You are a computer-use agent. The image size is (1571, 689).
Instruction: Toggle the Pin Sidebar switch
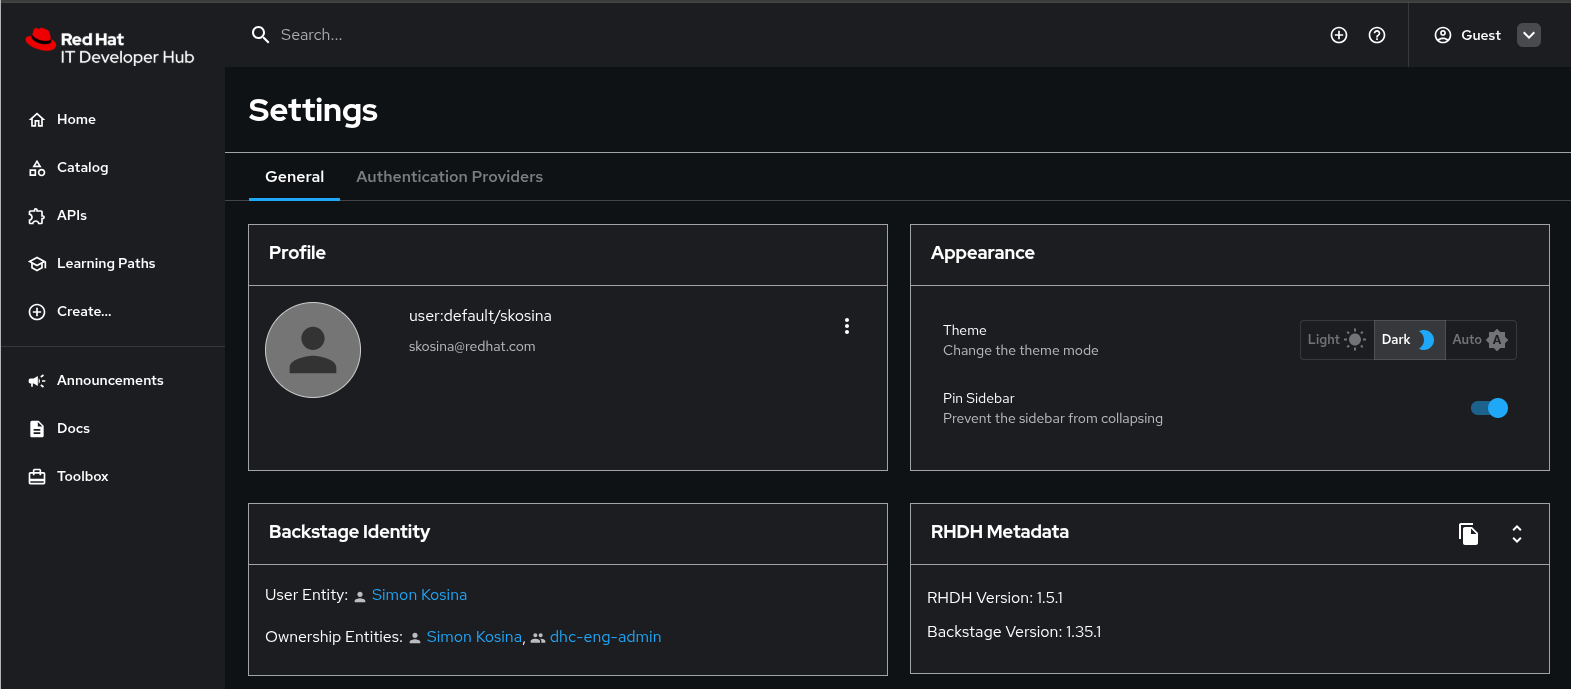[x=1489, y=408]
